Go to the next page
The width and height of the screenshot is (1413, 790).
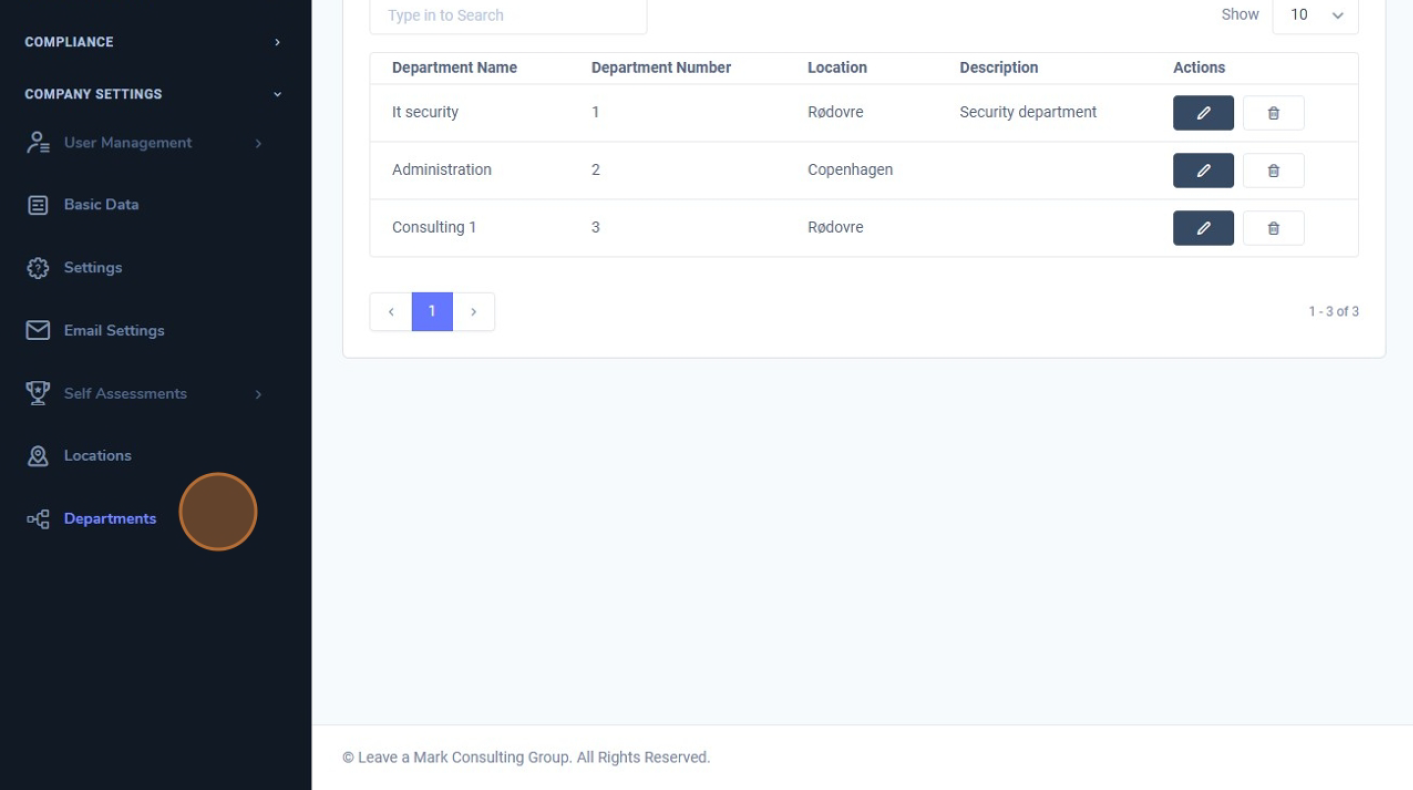[x=474, y=312]
